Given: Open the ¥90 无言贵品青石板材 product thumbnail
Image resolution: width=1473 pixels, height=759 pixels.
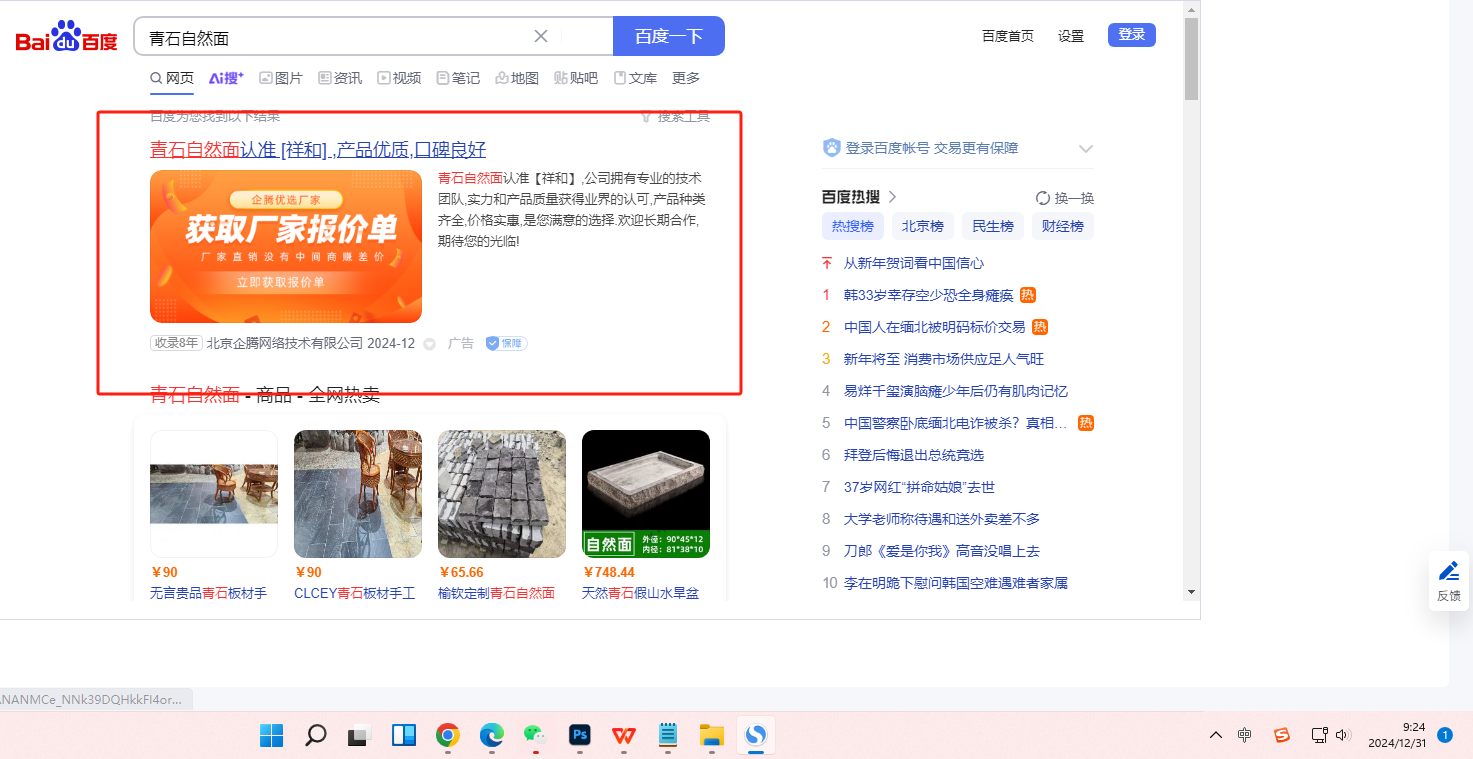Looking at the screenshot, I should pyautogui.click(x=214, y=494).
